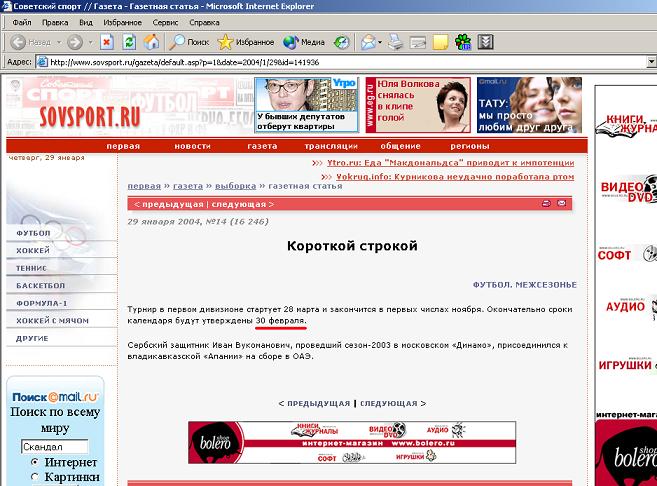Screen dimensions: 657x486
Task: Select the Картинки radio button
Action: (35, 478)
